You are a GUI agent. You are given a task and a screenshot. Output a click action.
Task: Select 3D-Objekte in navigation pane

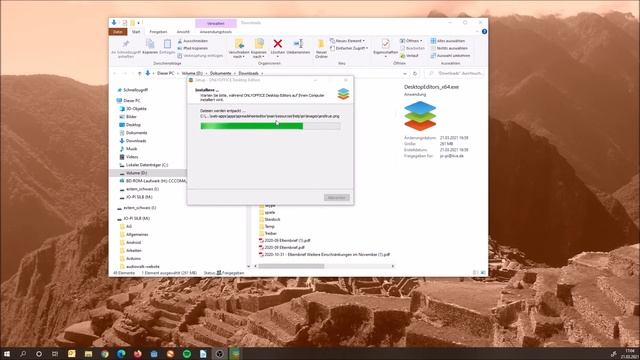coord(136,109)
